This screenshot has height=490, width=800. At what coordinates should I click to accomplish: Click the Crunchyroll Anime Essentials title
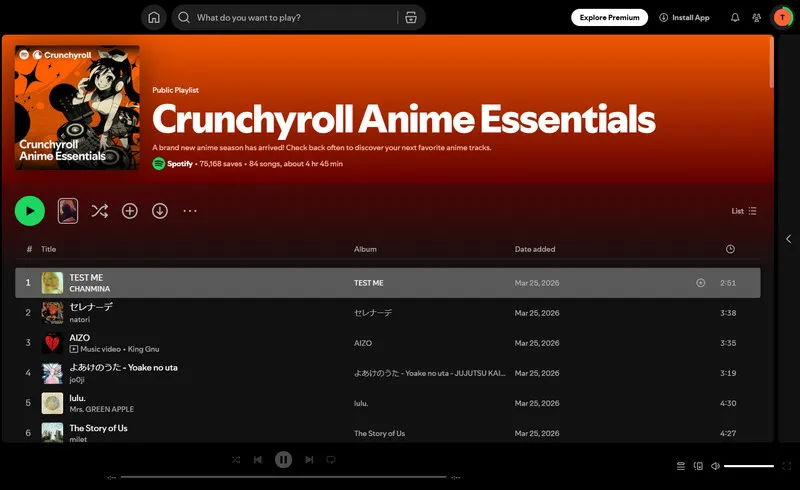[x=404, y=119]
